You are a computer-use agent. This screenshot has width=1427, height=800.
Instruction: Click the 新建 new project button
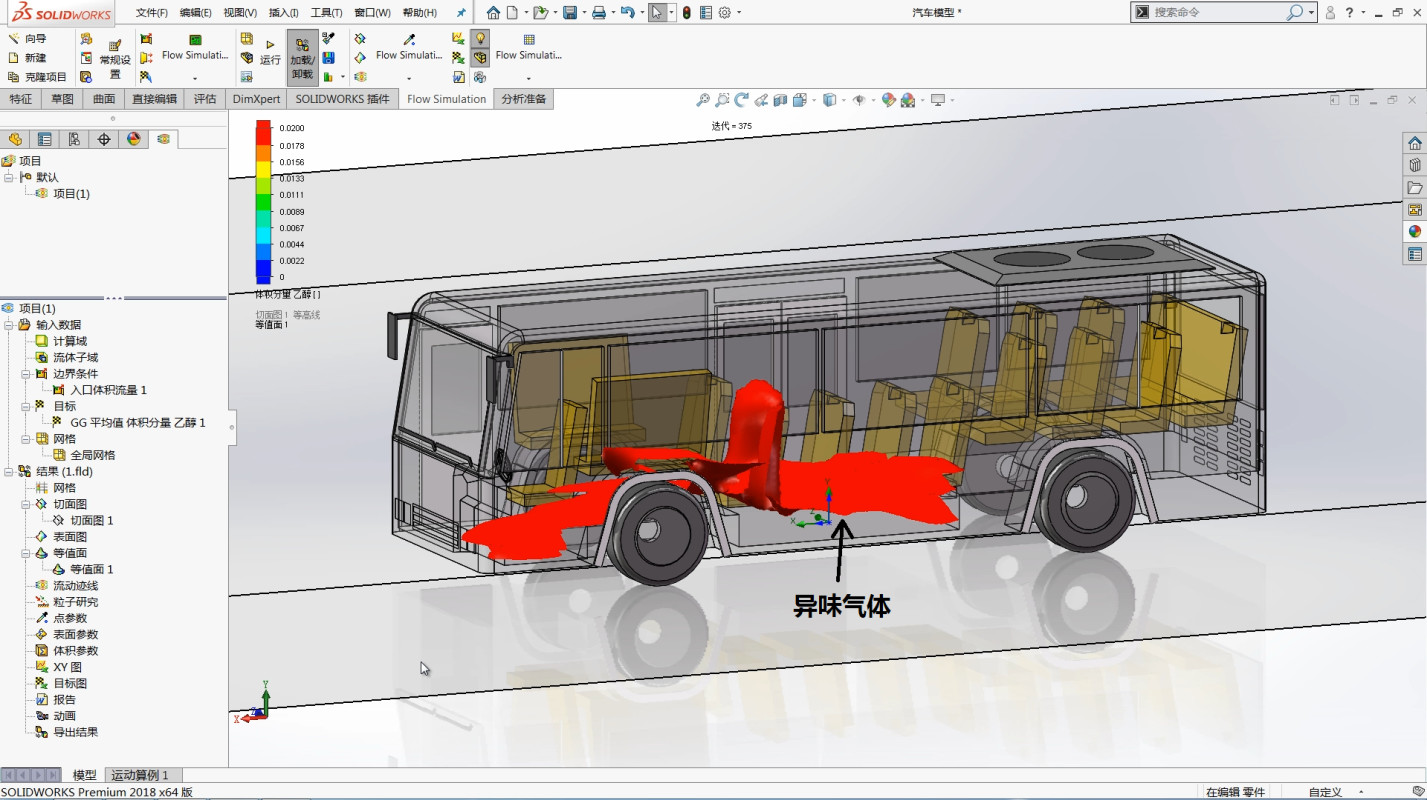28,58
